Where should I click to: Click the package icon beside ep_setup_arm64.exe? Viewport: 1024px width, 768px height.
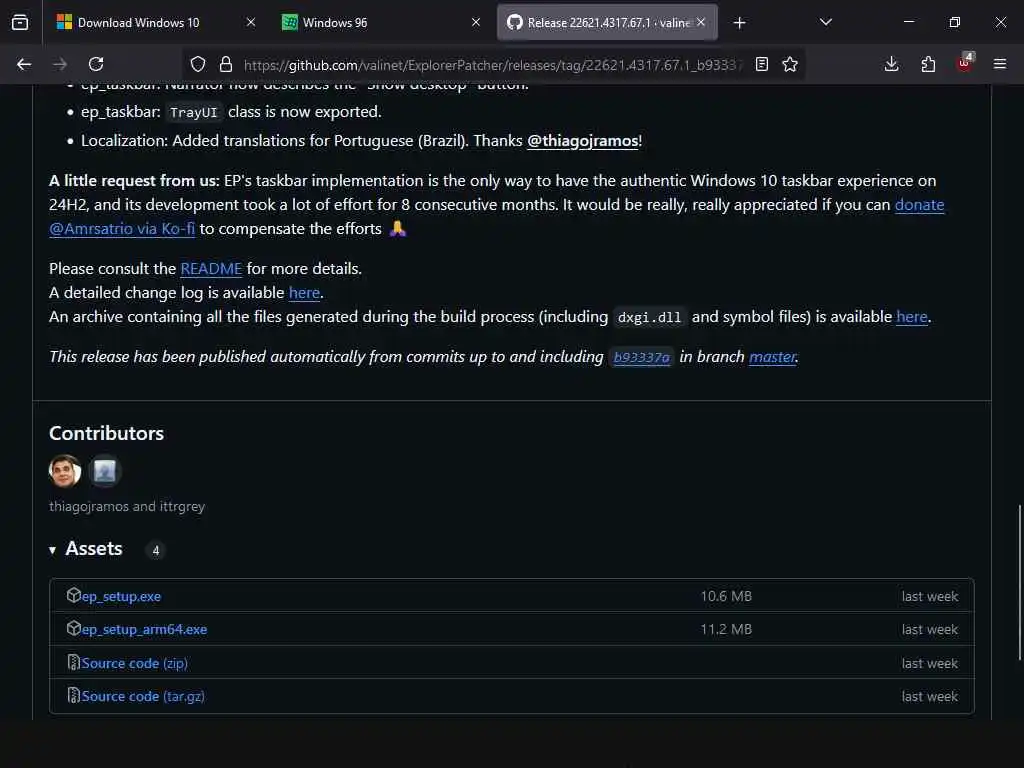pyautogui.click(x=73, y=628)
